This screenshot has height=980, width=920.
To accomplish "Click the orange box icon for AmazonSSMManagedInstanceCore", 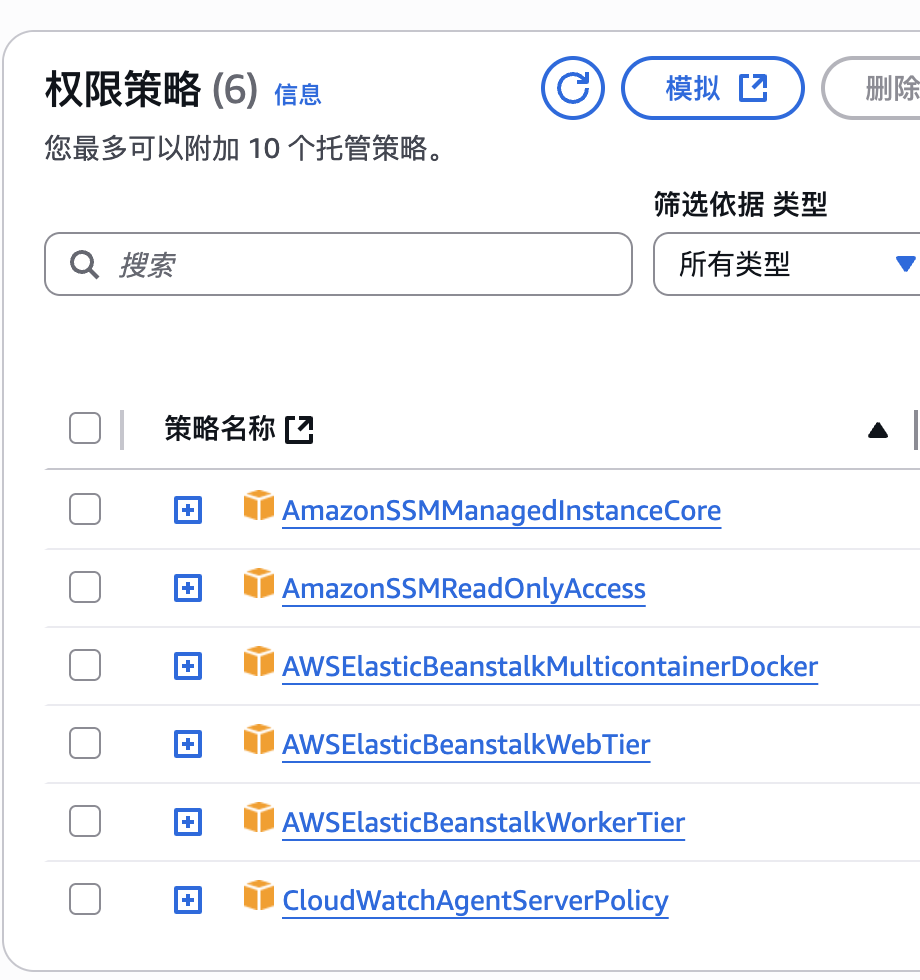I will (x=259, y=505).
